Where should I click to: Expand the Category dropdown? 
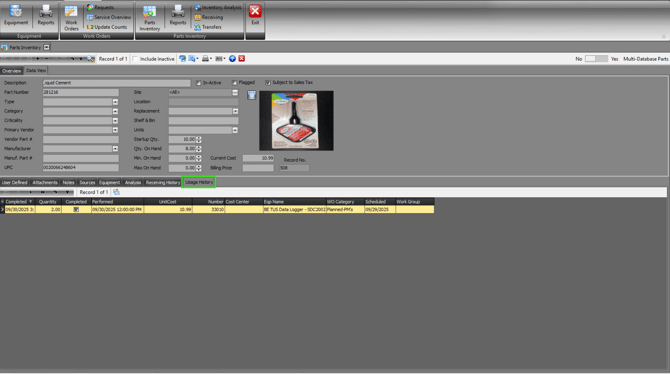115,111
